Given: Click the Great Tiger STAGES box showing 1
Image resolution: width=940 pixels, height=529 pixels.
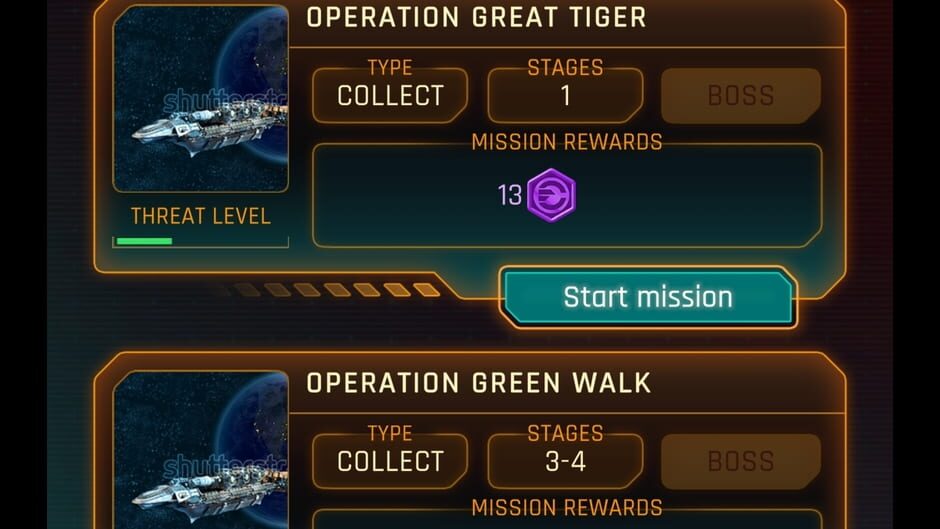Looking at the screenshot, I should point(565,95).
